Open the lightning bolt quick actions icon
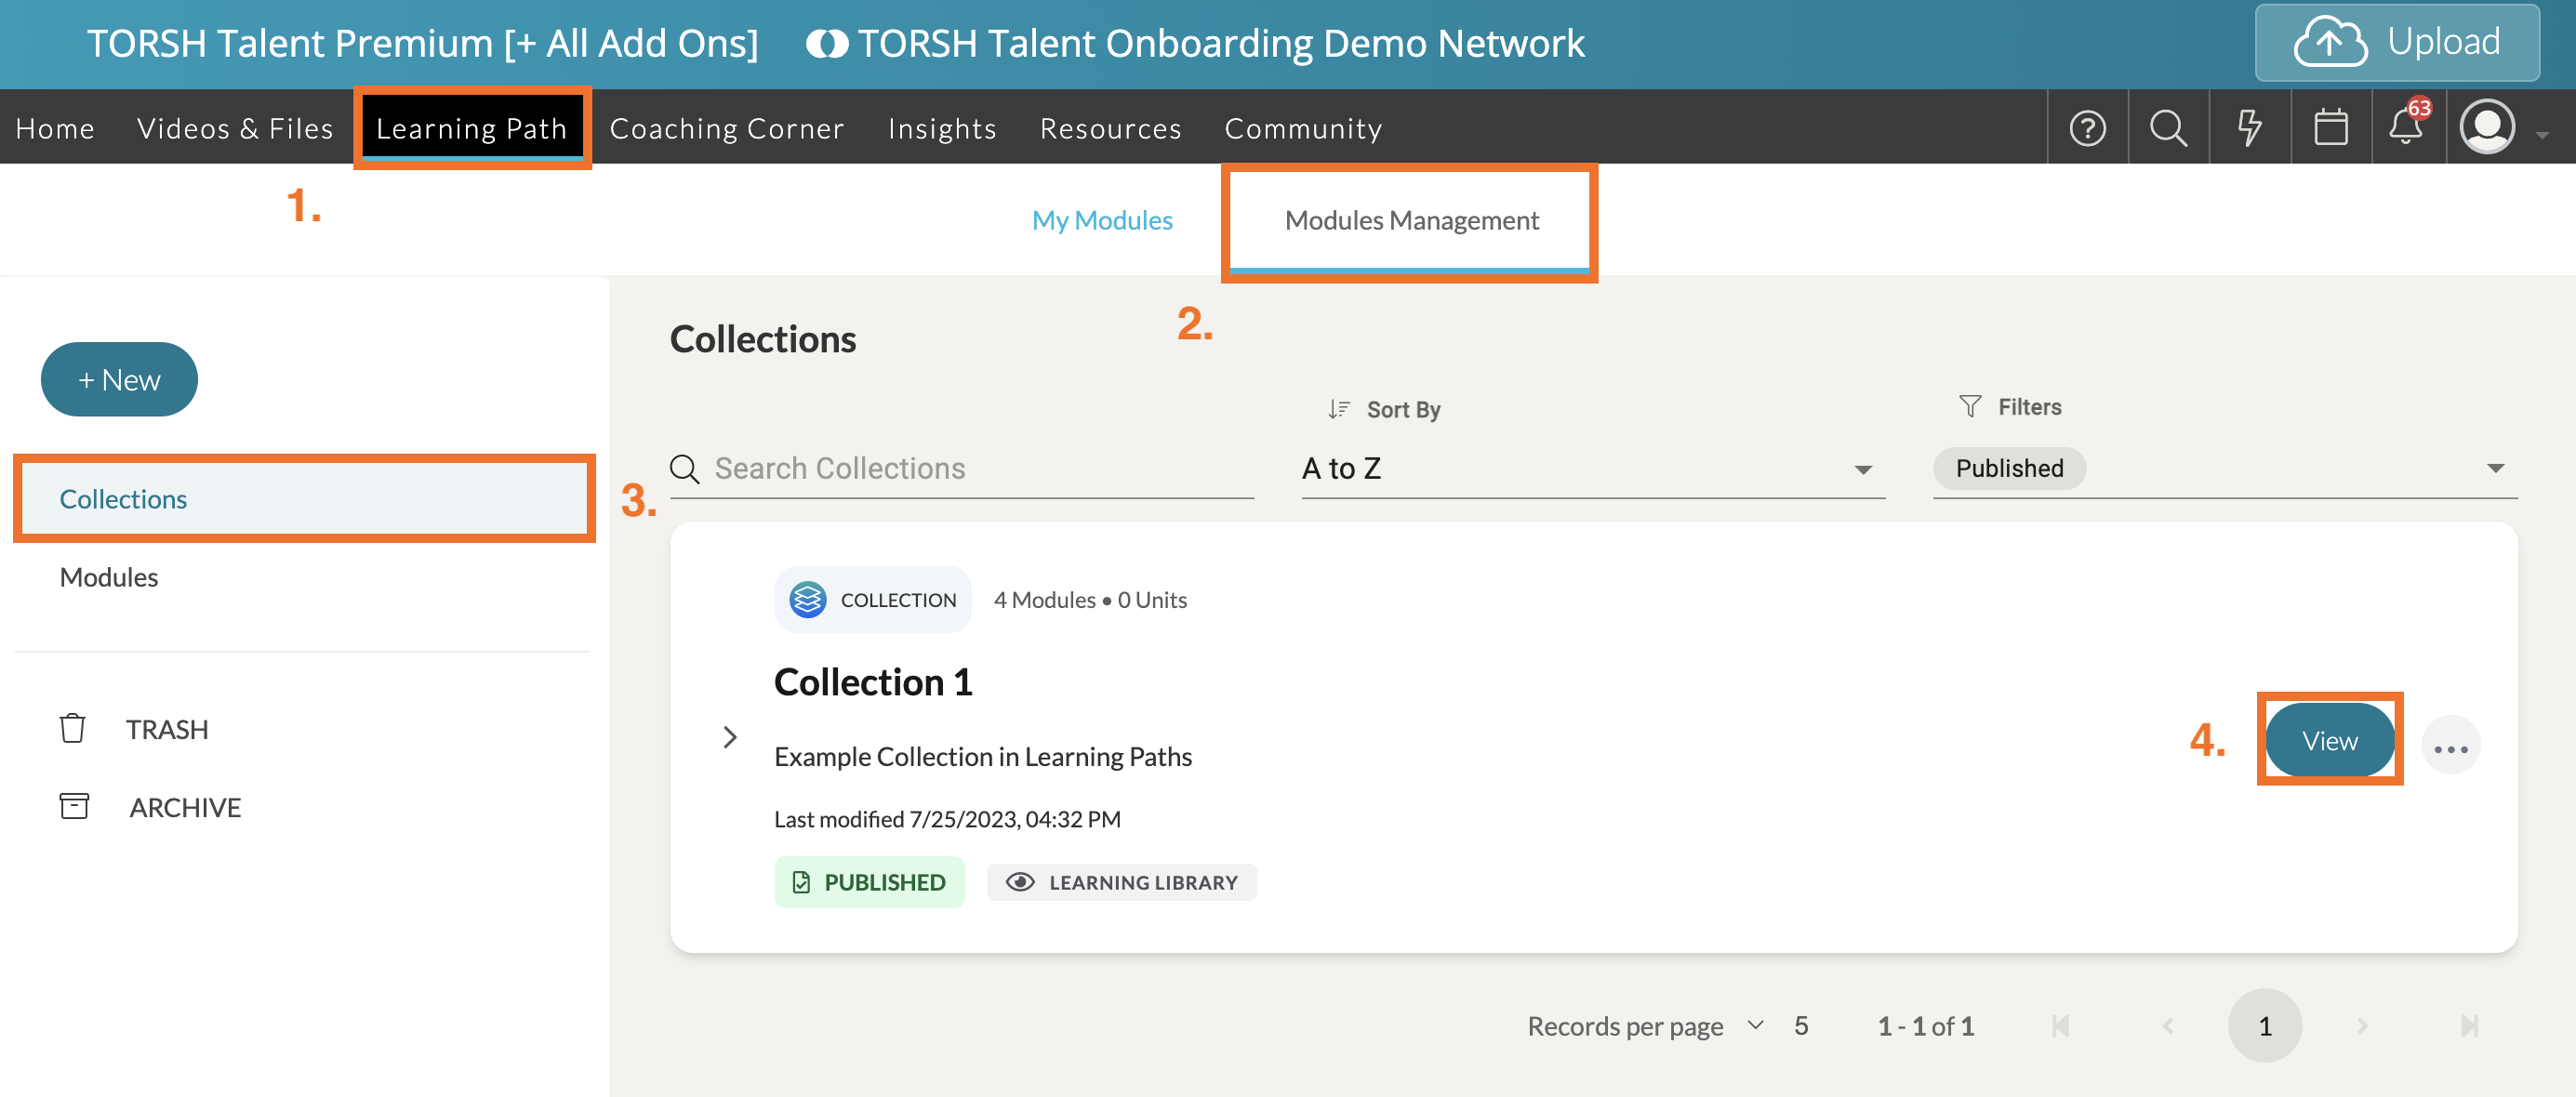The image size is (2576, 1097). point(2249,128)
